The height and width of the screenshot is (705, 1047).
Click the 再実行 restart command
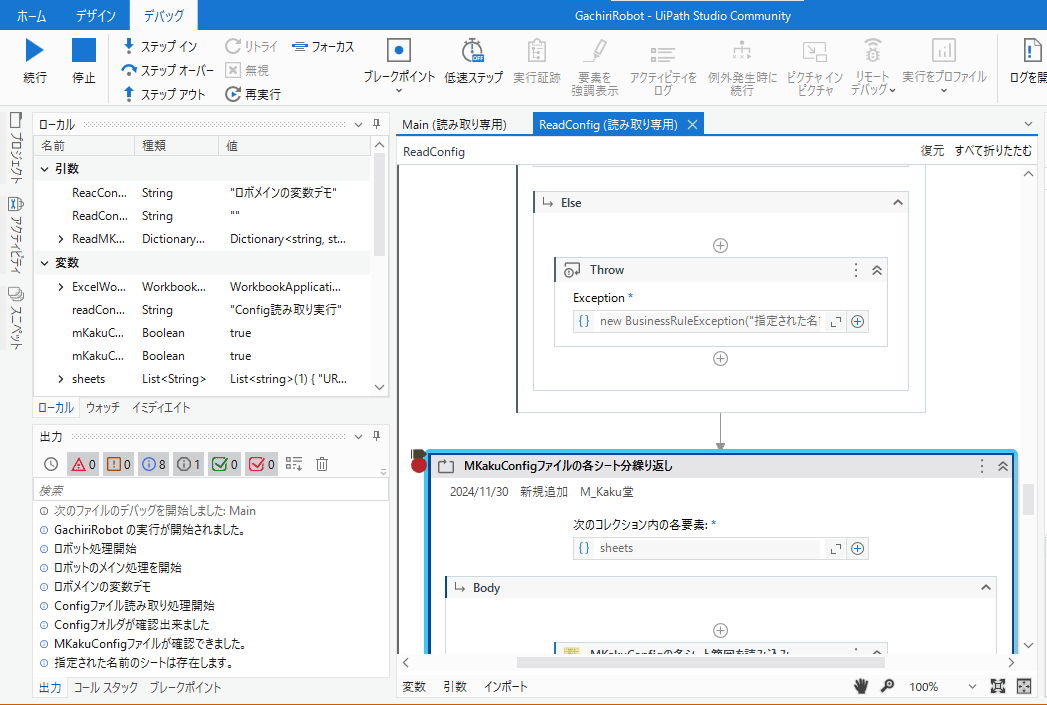253,94
